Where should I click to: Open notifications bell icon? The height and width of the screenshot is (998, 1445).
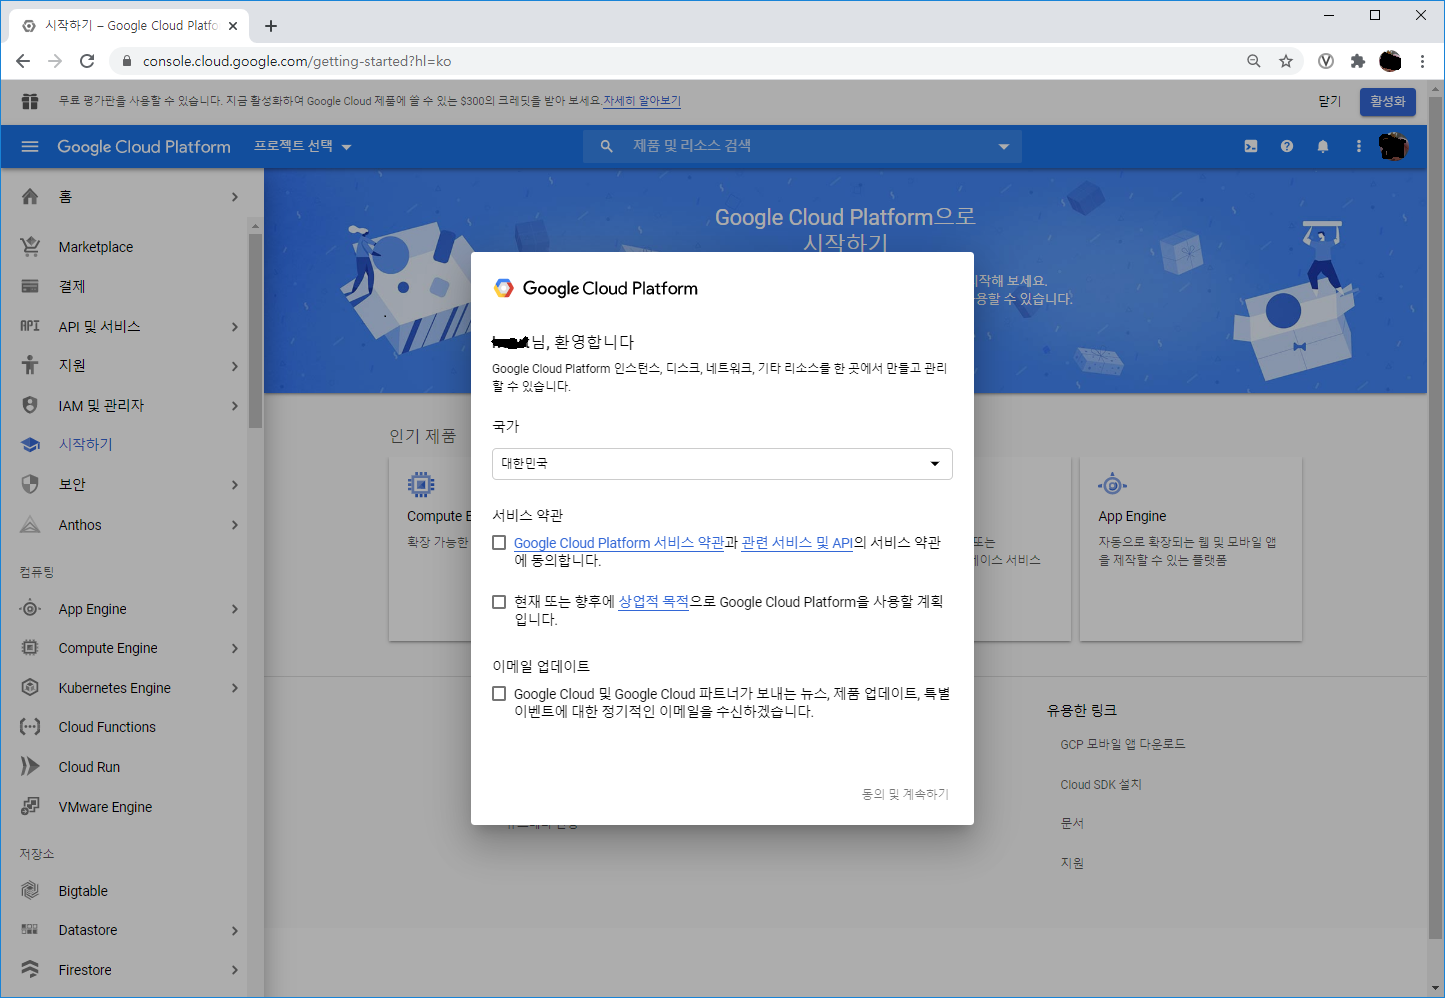[1323, 146]
